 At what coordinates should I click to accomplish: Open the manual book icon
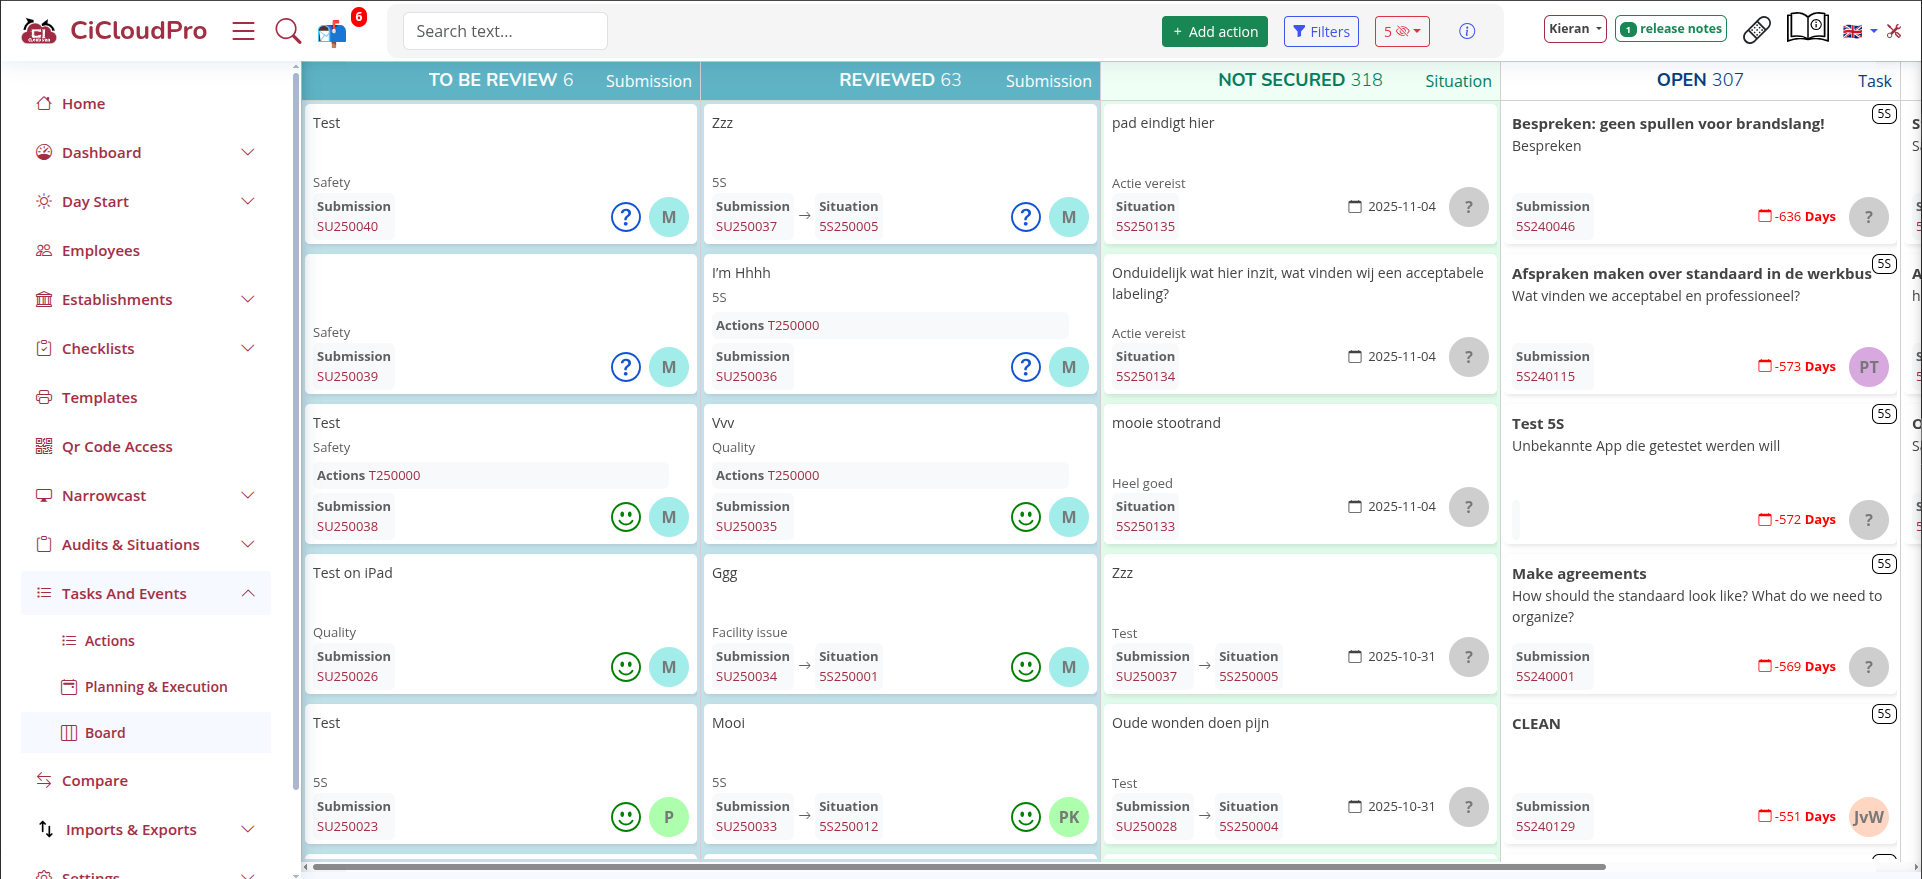pyautogui.click(x=1808, y=27)
